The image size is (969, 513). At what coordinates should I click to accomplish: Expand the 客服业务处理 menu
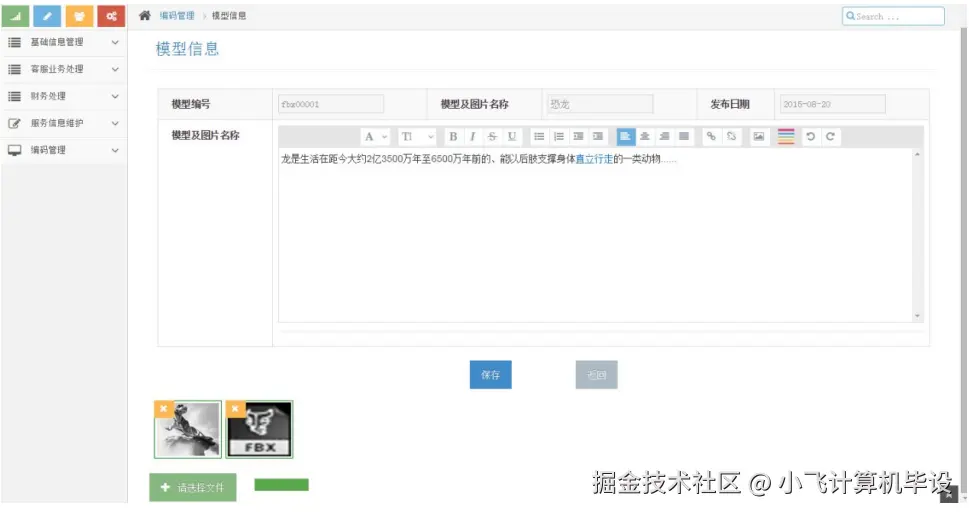(x=64, y=69)
